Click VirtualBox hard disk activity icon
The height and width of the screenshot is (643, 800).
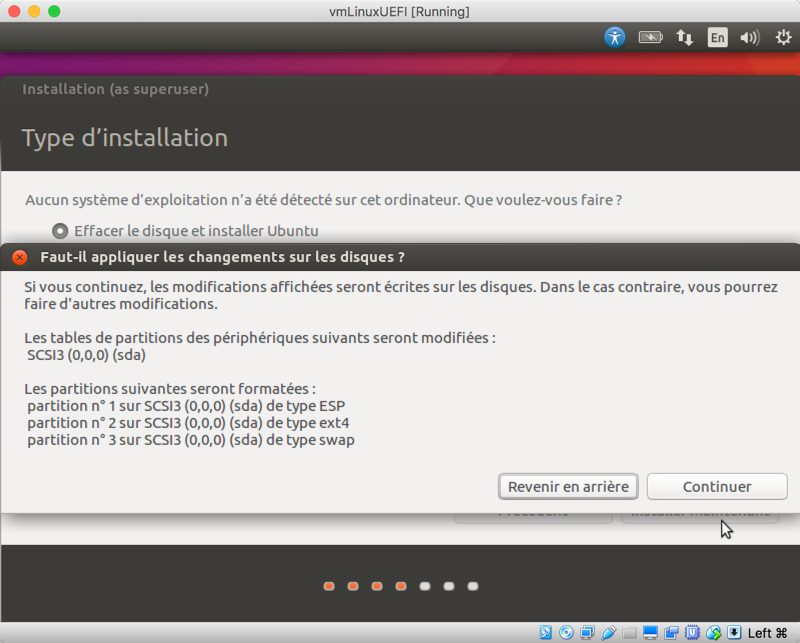click(x=545, y=633)
